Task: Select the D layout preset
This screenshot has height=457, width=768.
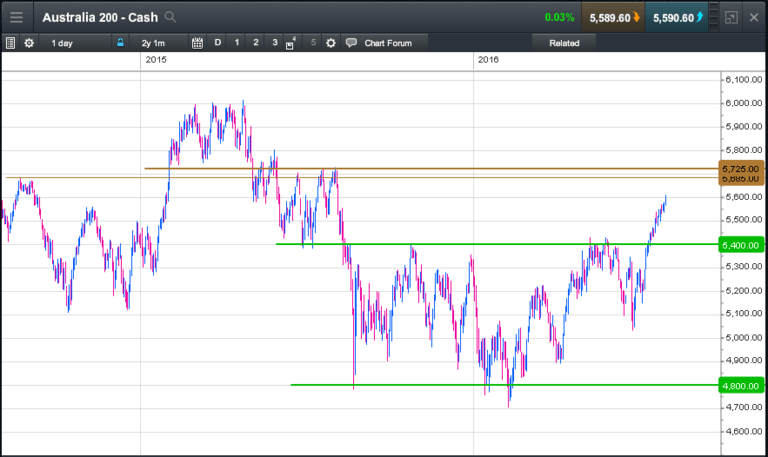Action: tap(217, 43)
